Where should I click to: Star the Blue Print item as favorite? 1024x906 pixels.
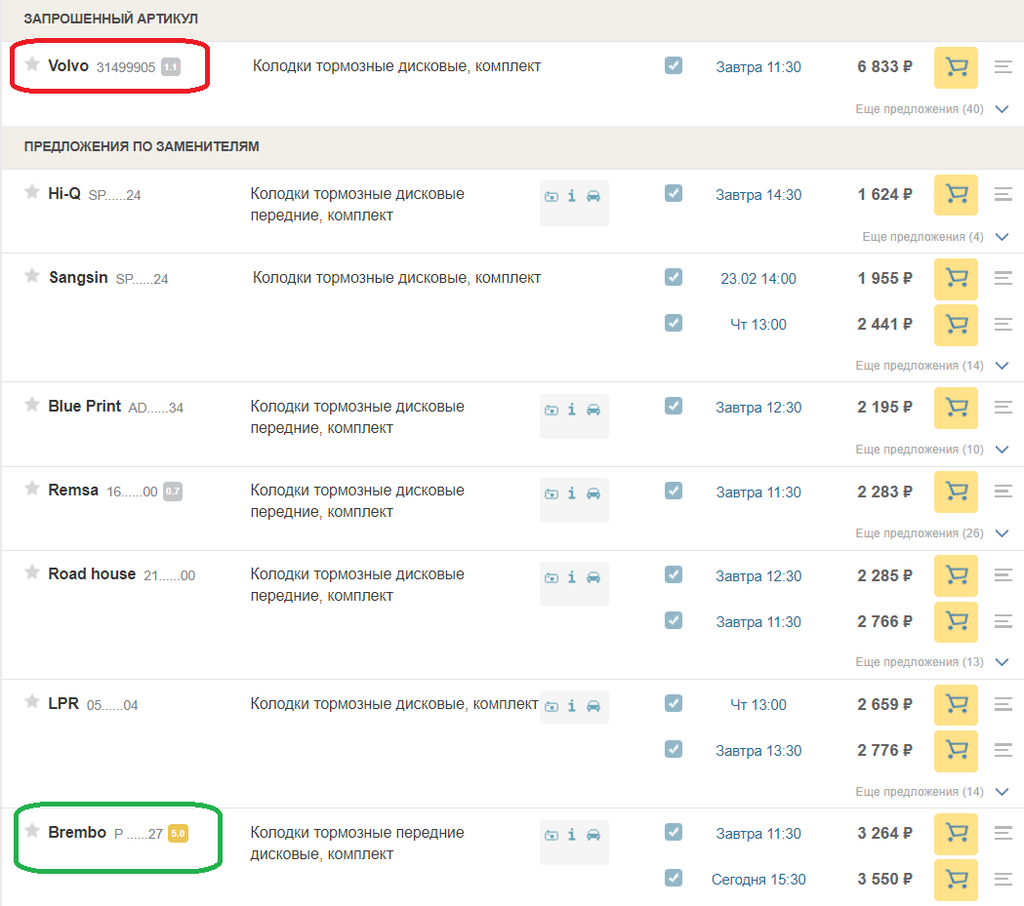click(31, 404)
